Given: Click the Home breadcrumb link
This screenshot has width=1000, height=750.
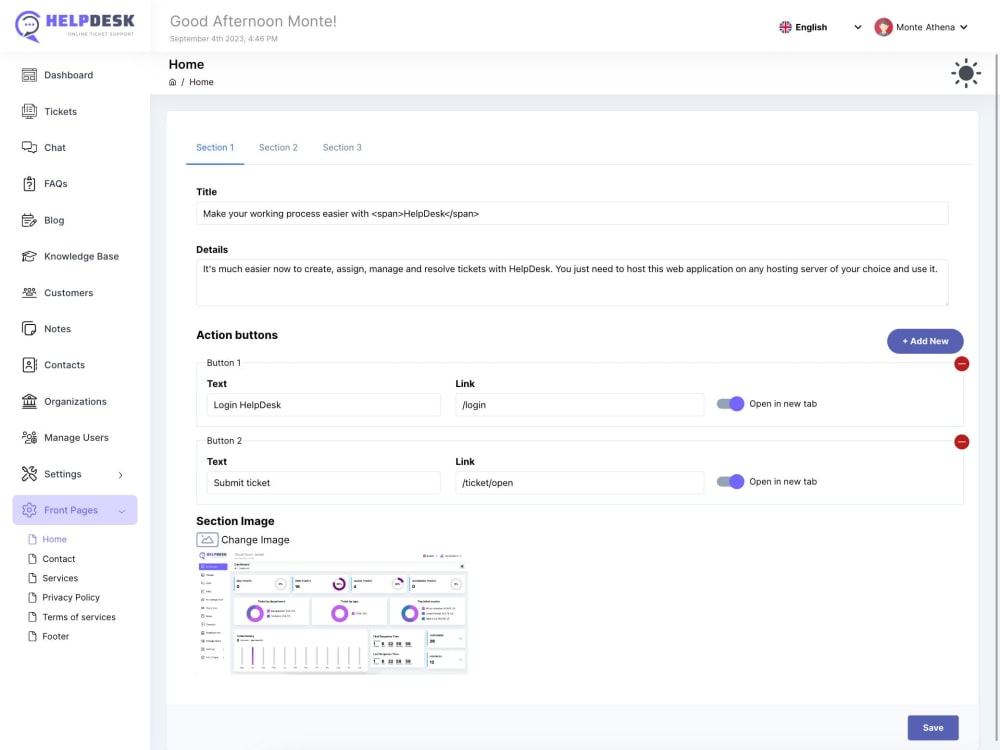Looking at the screenshot, I should pos(201,82).
